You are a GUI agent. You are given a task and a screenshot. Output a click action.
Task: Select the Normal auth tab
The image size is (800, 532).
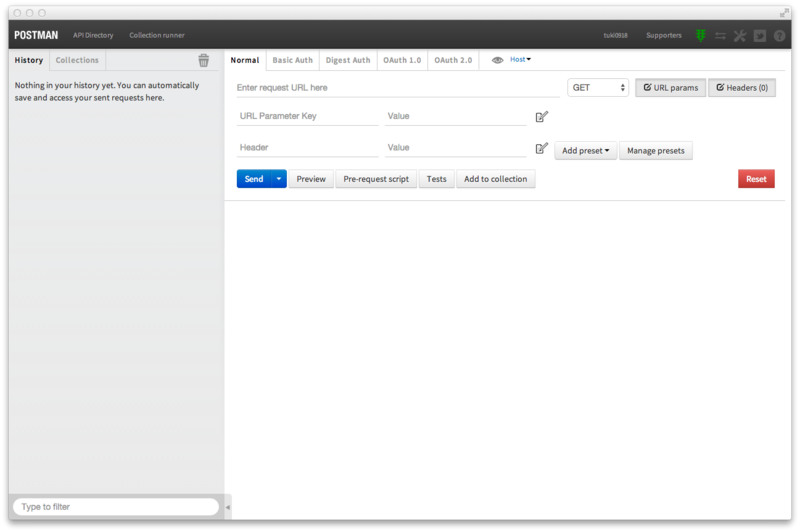tap(245, 60)
